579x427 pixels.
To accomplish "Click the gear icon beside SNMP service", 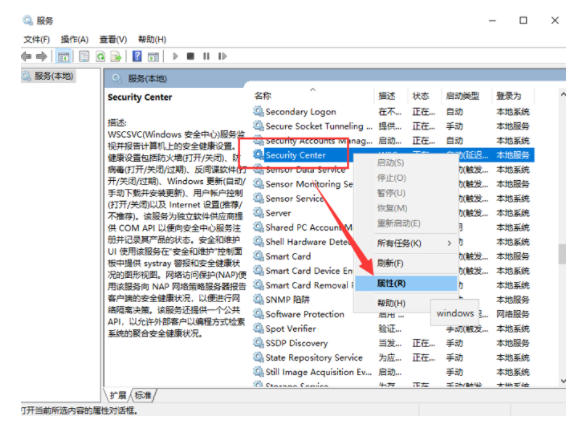I will coord(258,299).
